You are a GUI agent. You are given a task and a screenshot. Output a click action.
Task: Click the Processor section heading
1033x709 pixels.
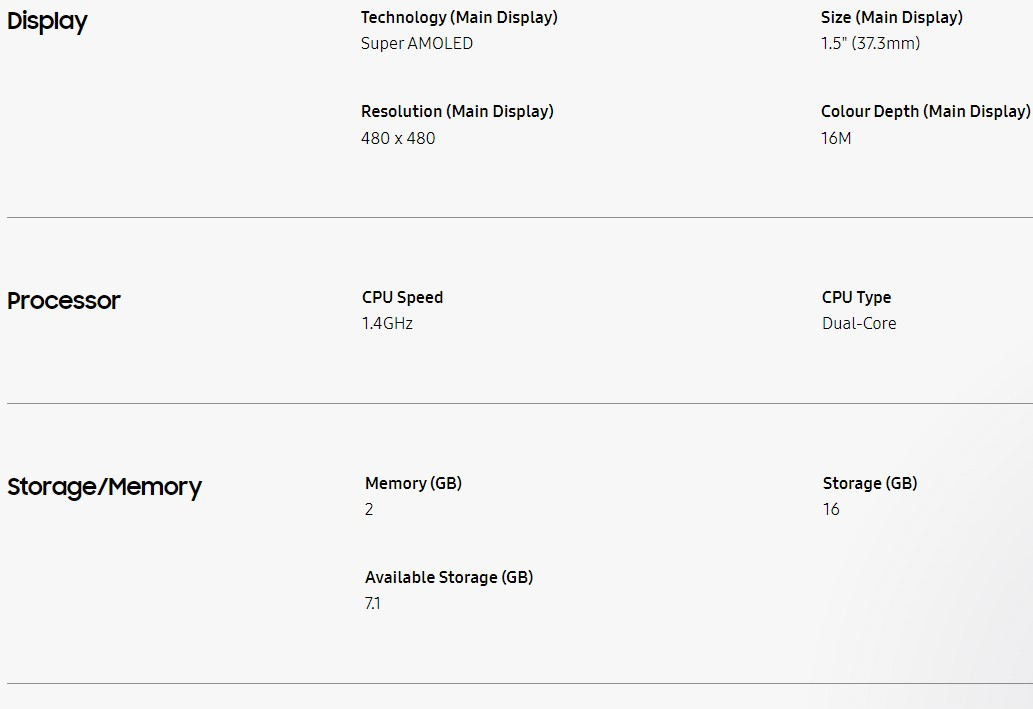[x=64, y=301]
